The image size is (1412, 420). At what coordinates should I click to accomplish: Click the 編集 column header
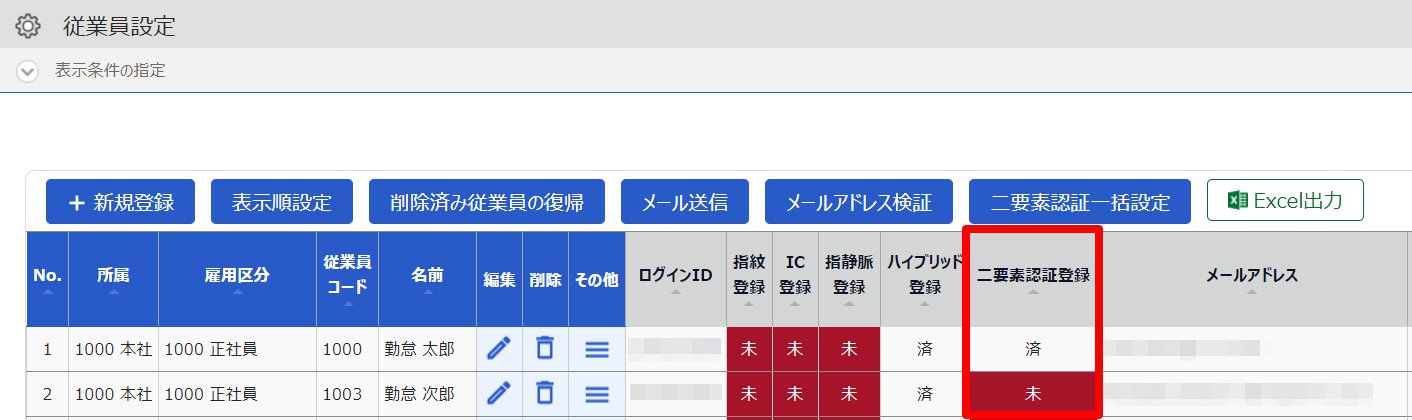[x=499, y=279]
